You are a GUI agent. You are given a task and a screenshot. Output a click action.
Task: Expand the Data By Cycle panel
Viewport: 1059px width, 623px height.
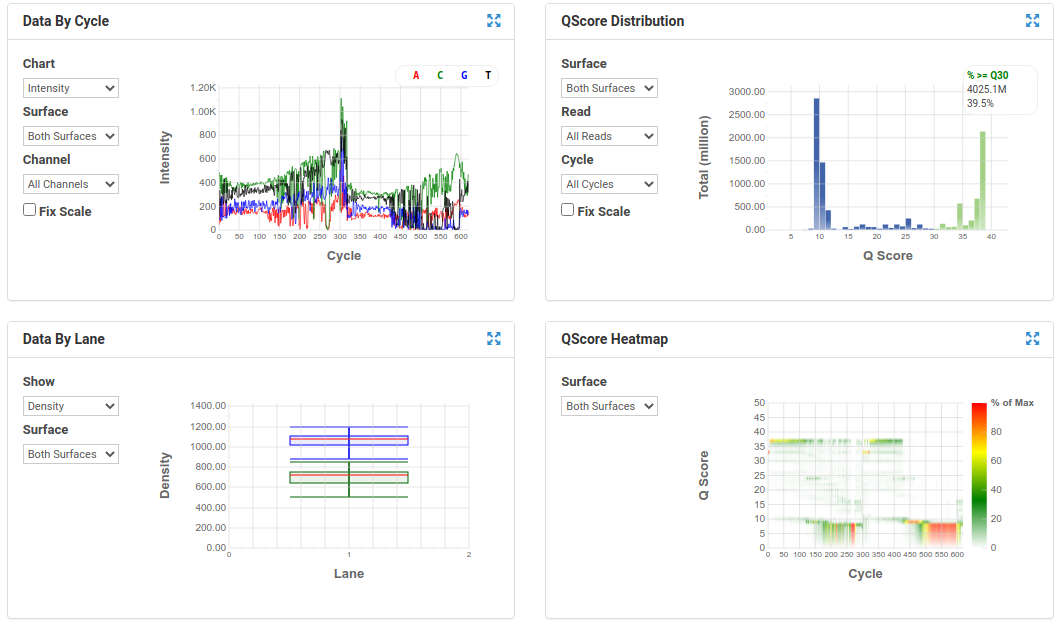click(x=493, y=21)
